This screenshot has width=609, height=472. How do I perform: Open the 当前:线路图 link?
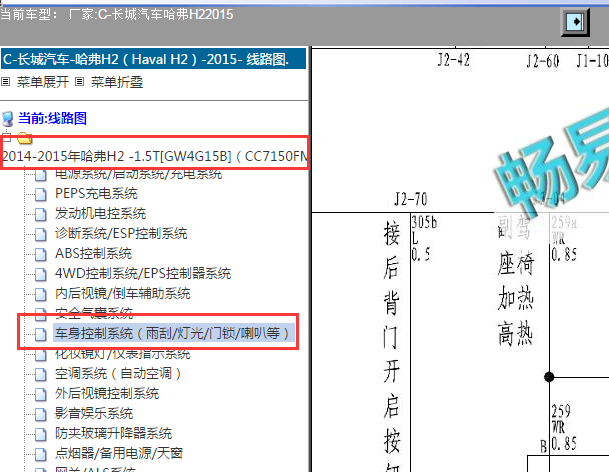click(52, 118)
